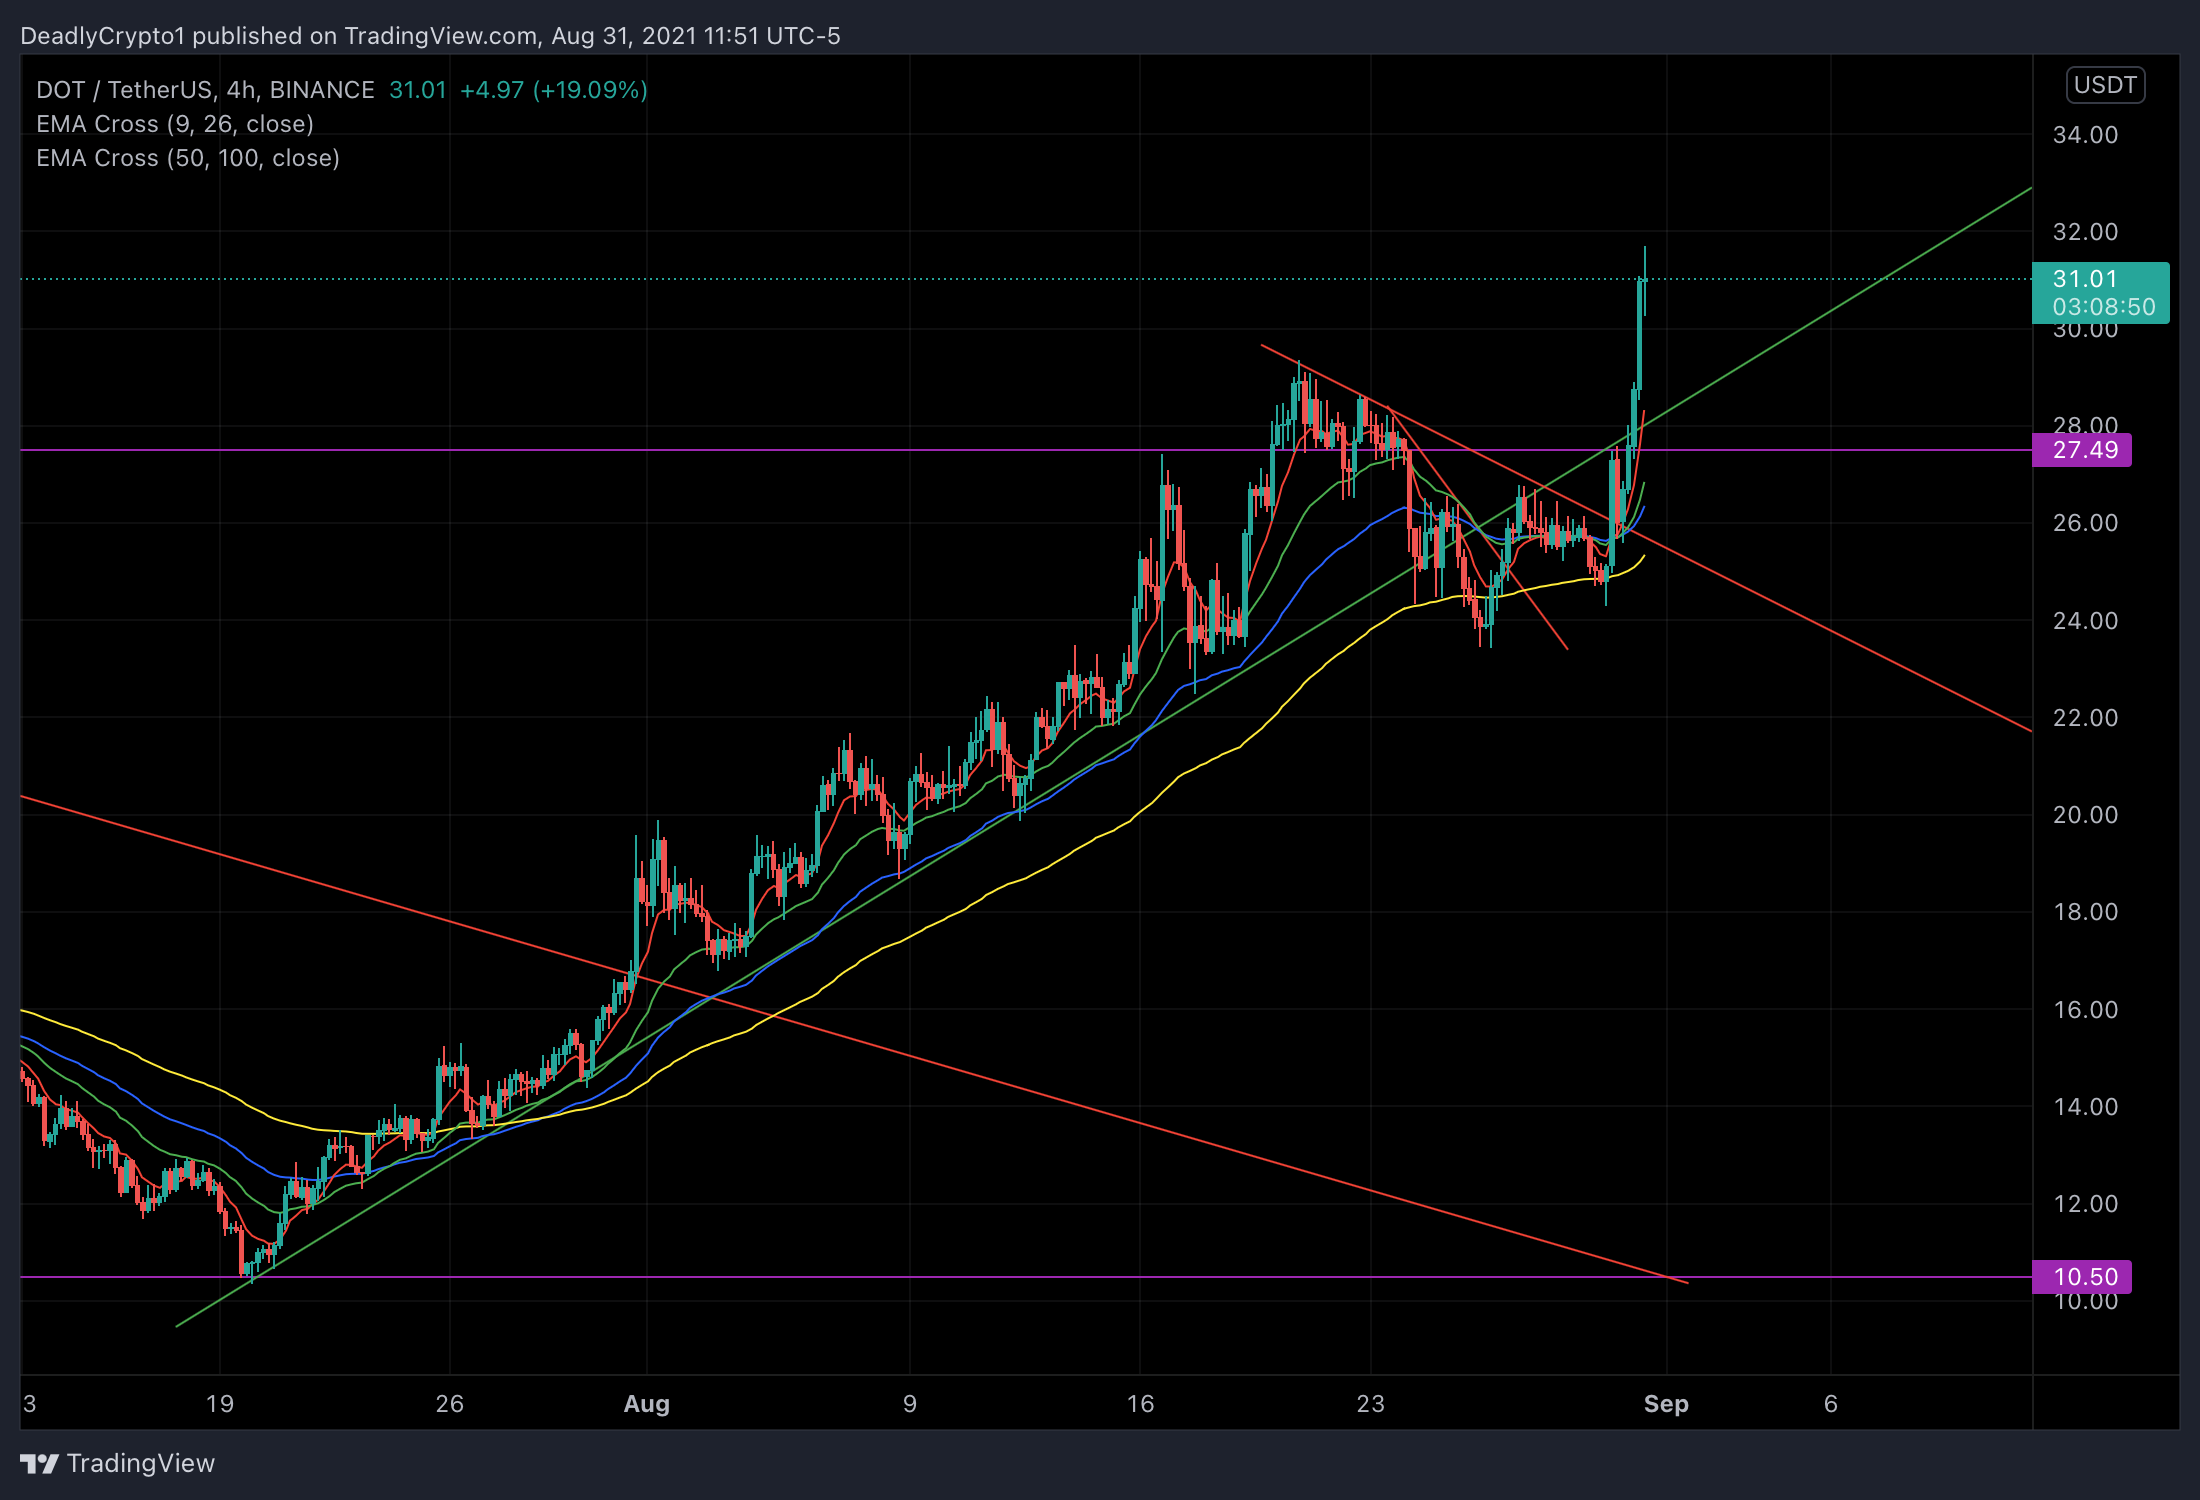Click the 14.00 price scale label
The width and height of the screenshot is (2200, 1500).
point(2085,1107)
